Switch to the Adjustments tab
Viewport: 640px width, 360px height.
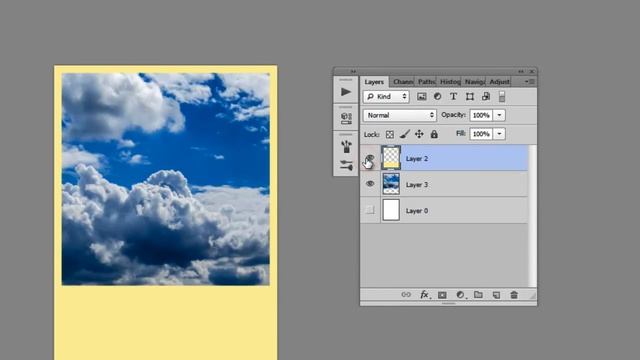pos(499,82)
